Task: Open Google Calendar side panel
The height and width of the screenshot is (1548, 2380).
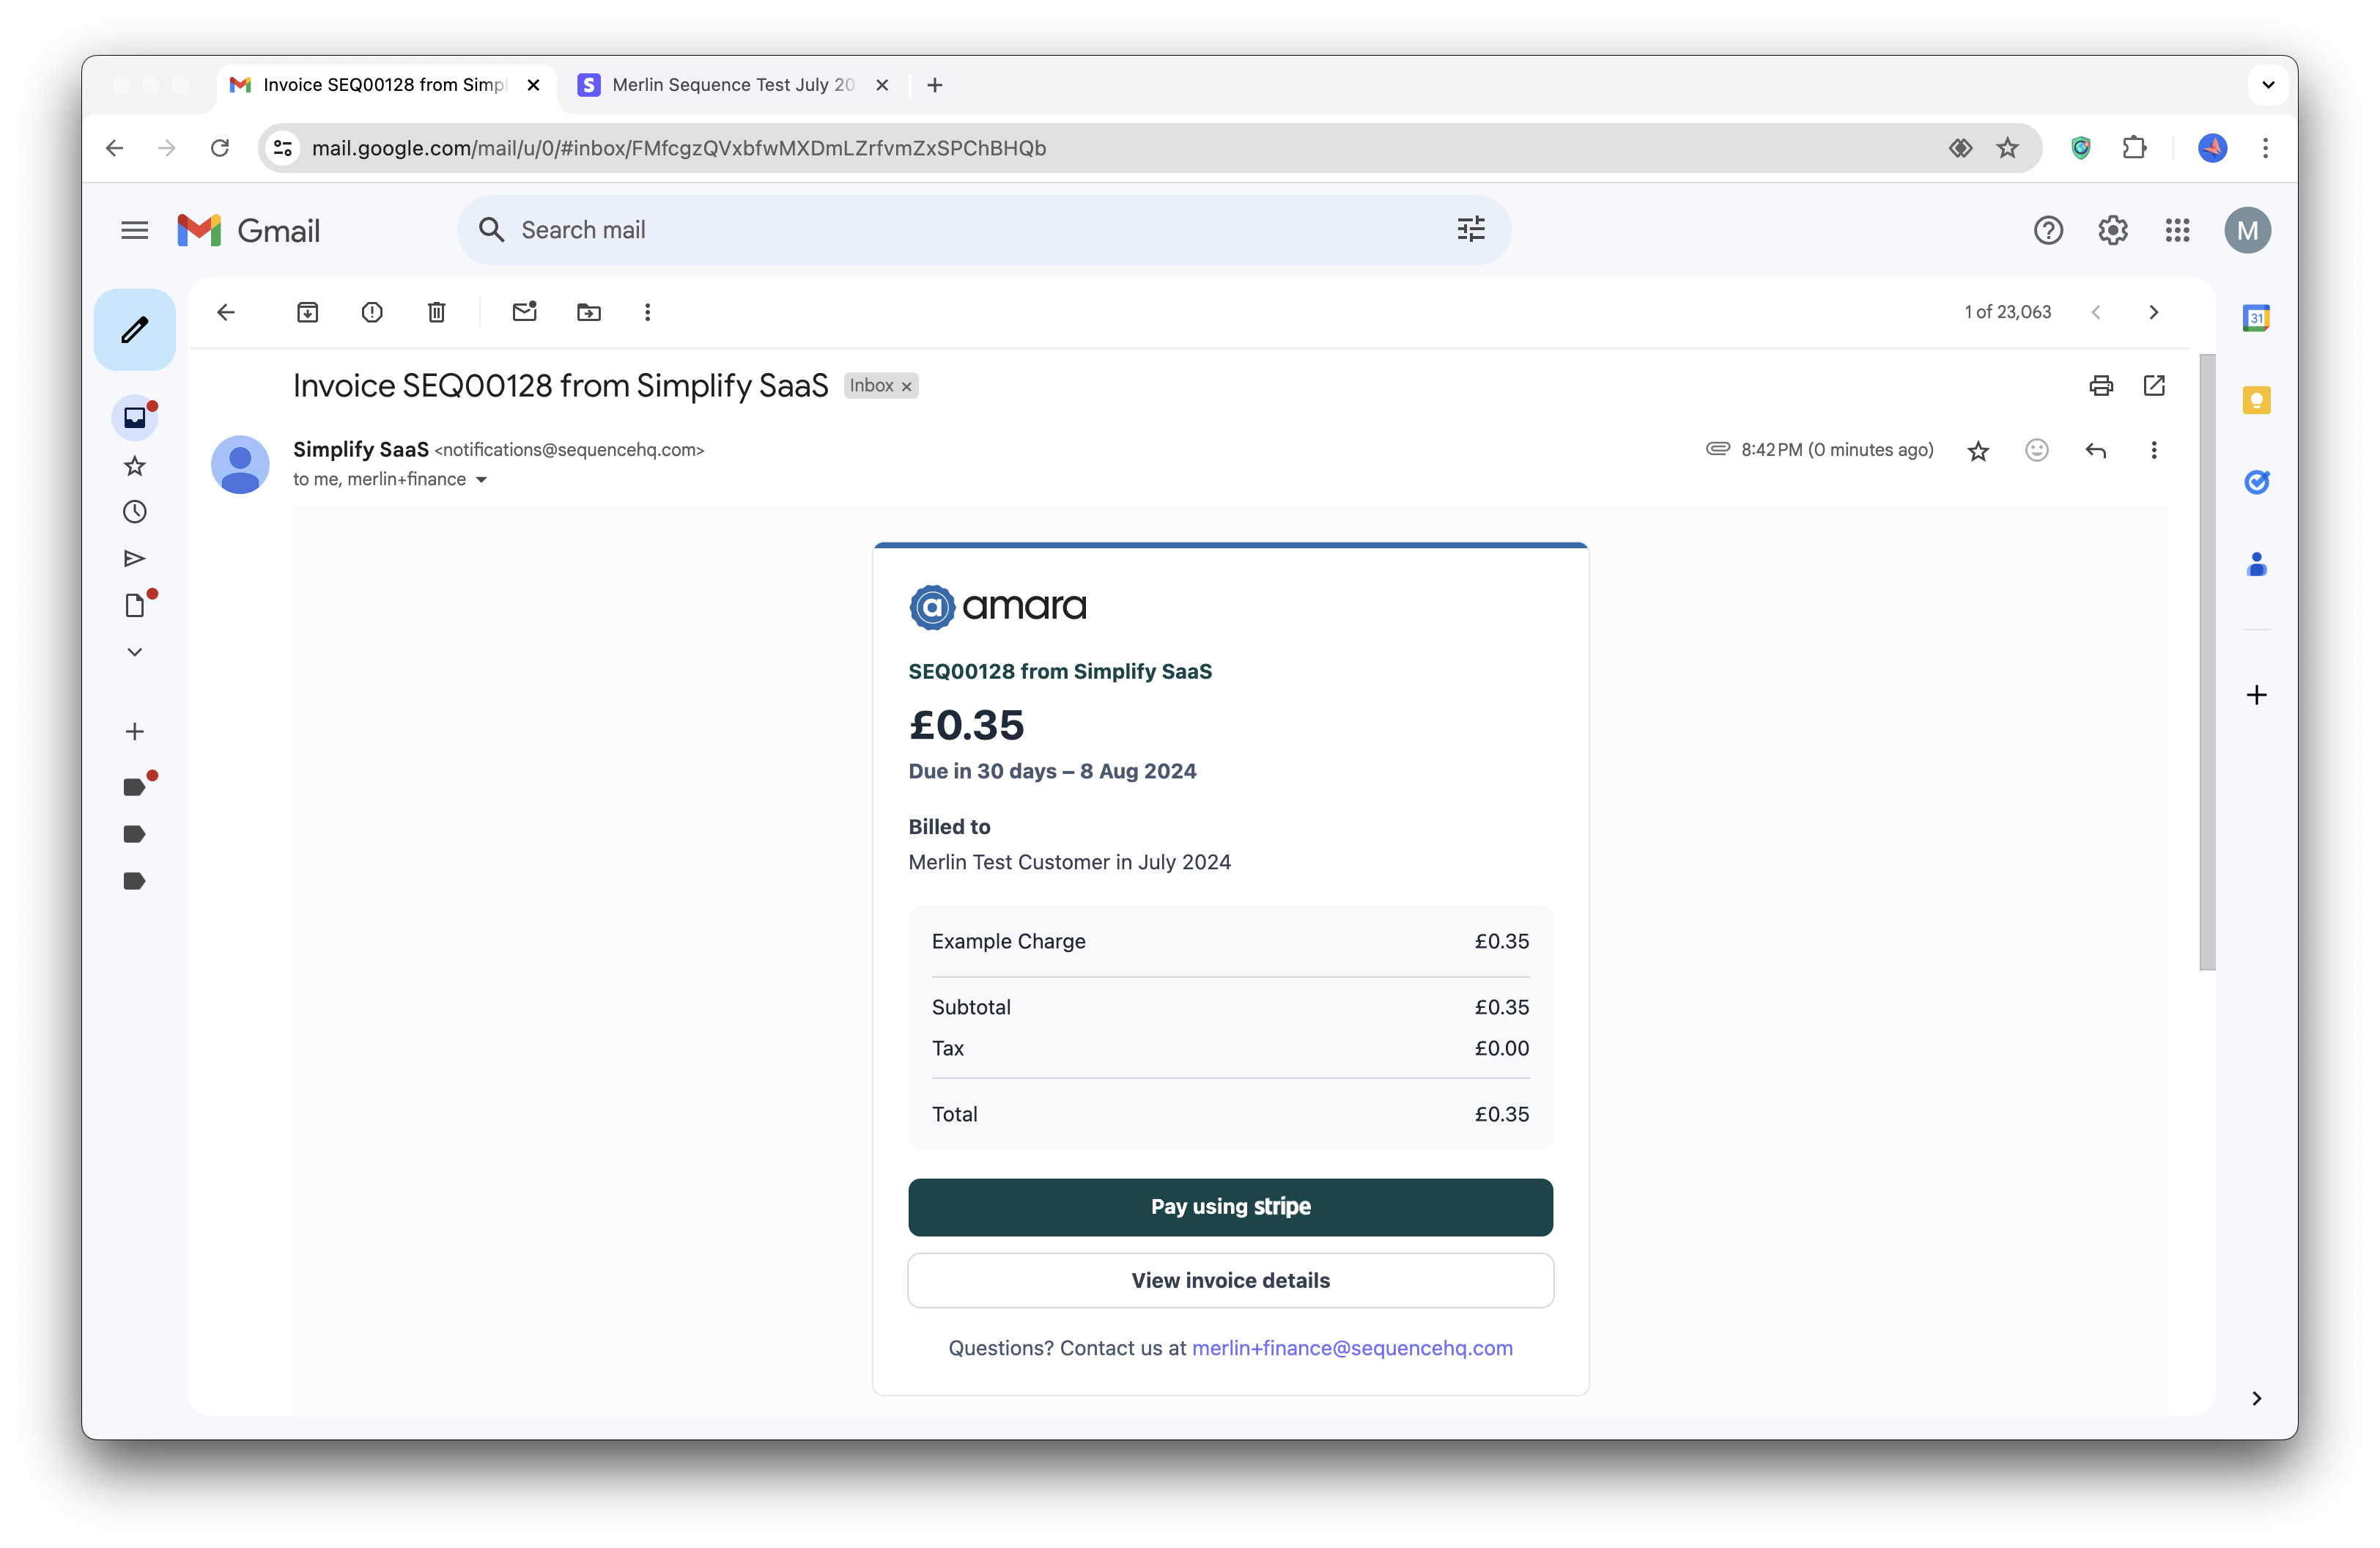Action: pyautogui.click(x=2256, y=318)
